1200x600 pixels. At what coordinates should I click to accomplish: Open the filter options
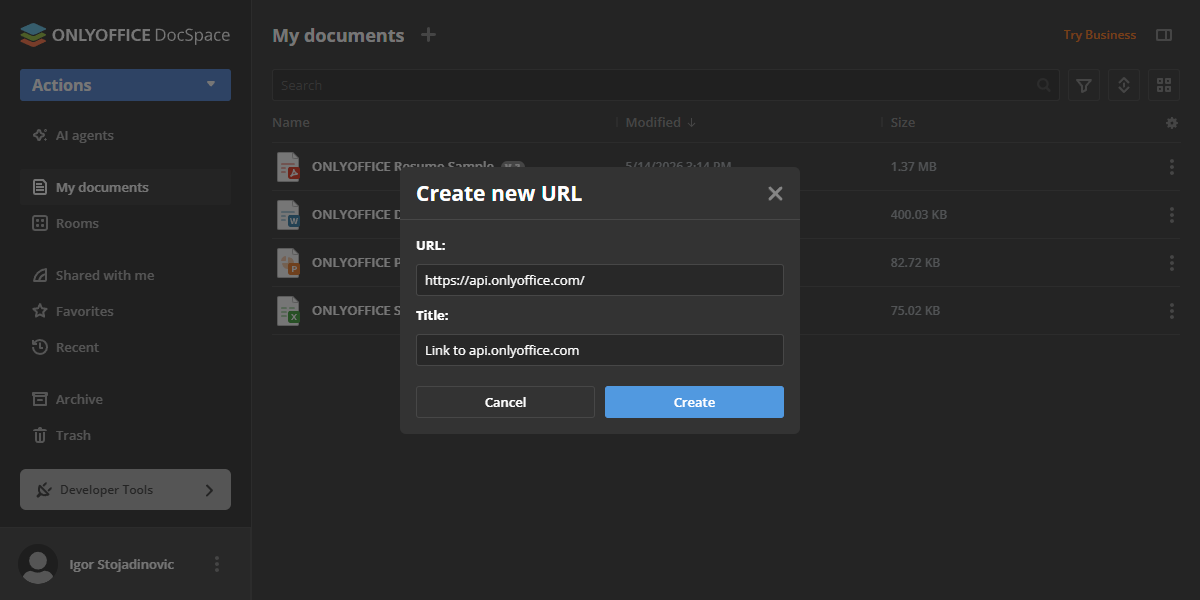[1084, 85]
